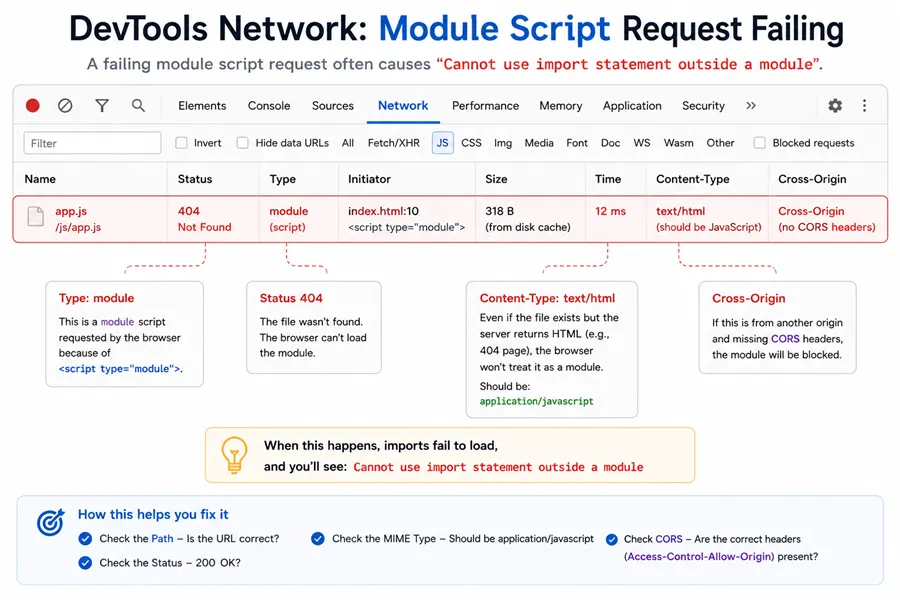Viewport: 900px width, 600px height.
Task: Click the red record network log button
Action: 33,106
